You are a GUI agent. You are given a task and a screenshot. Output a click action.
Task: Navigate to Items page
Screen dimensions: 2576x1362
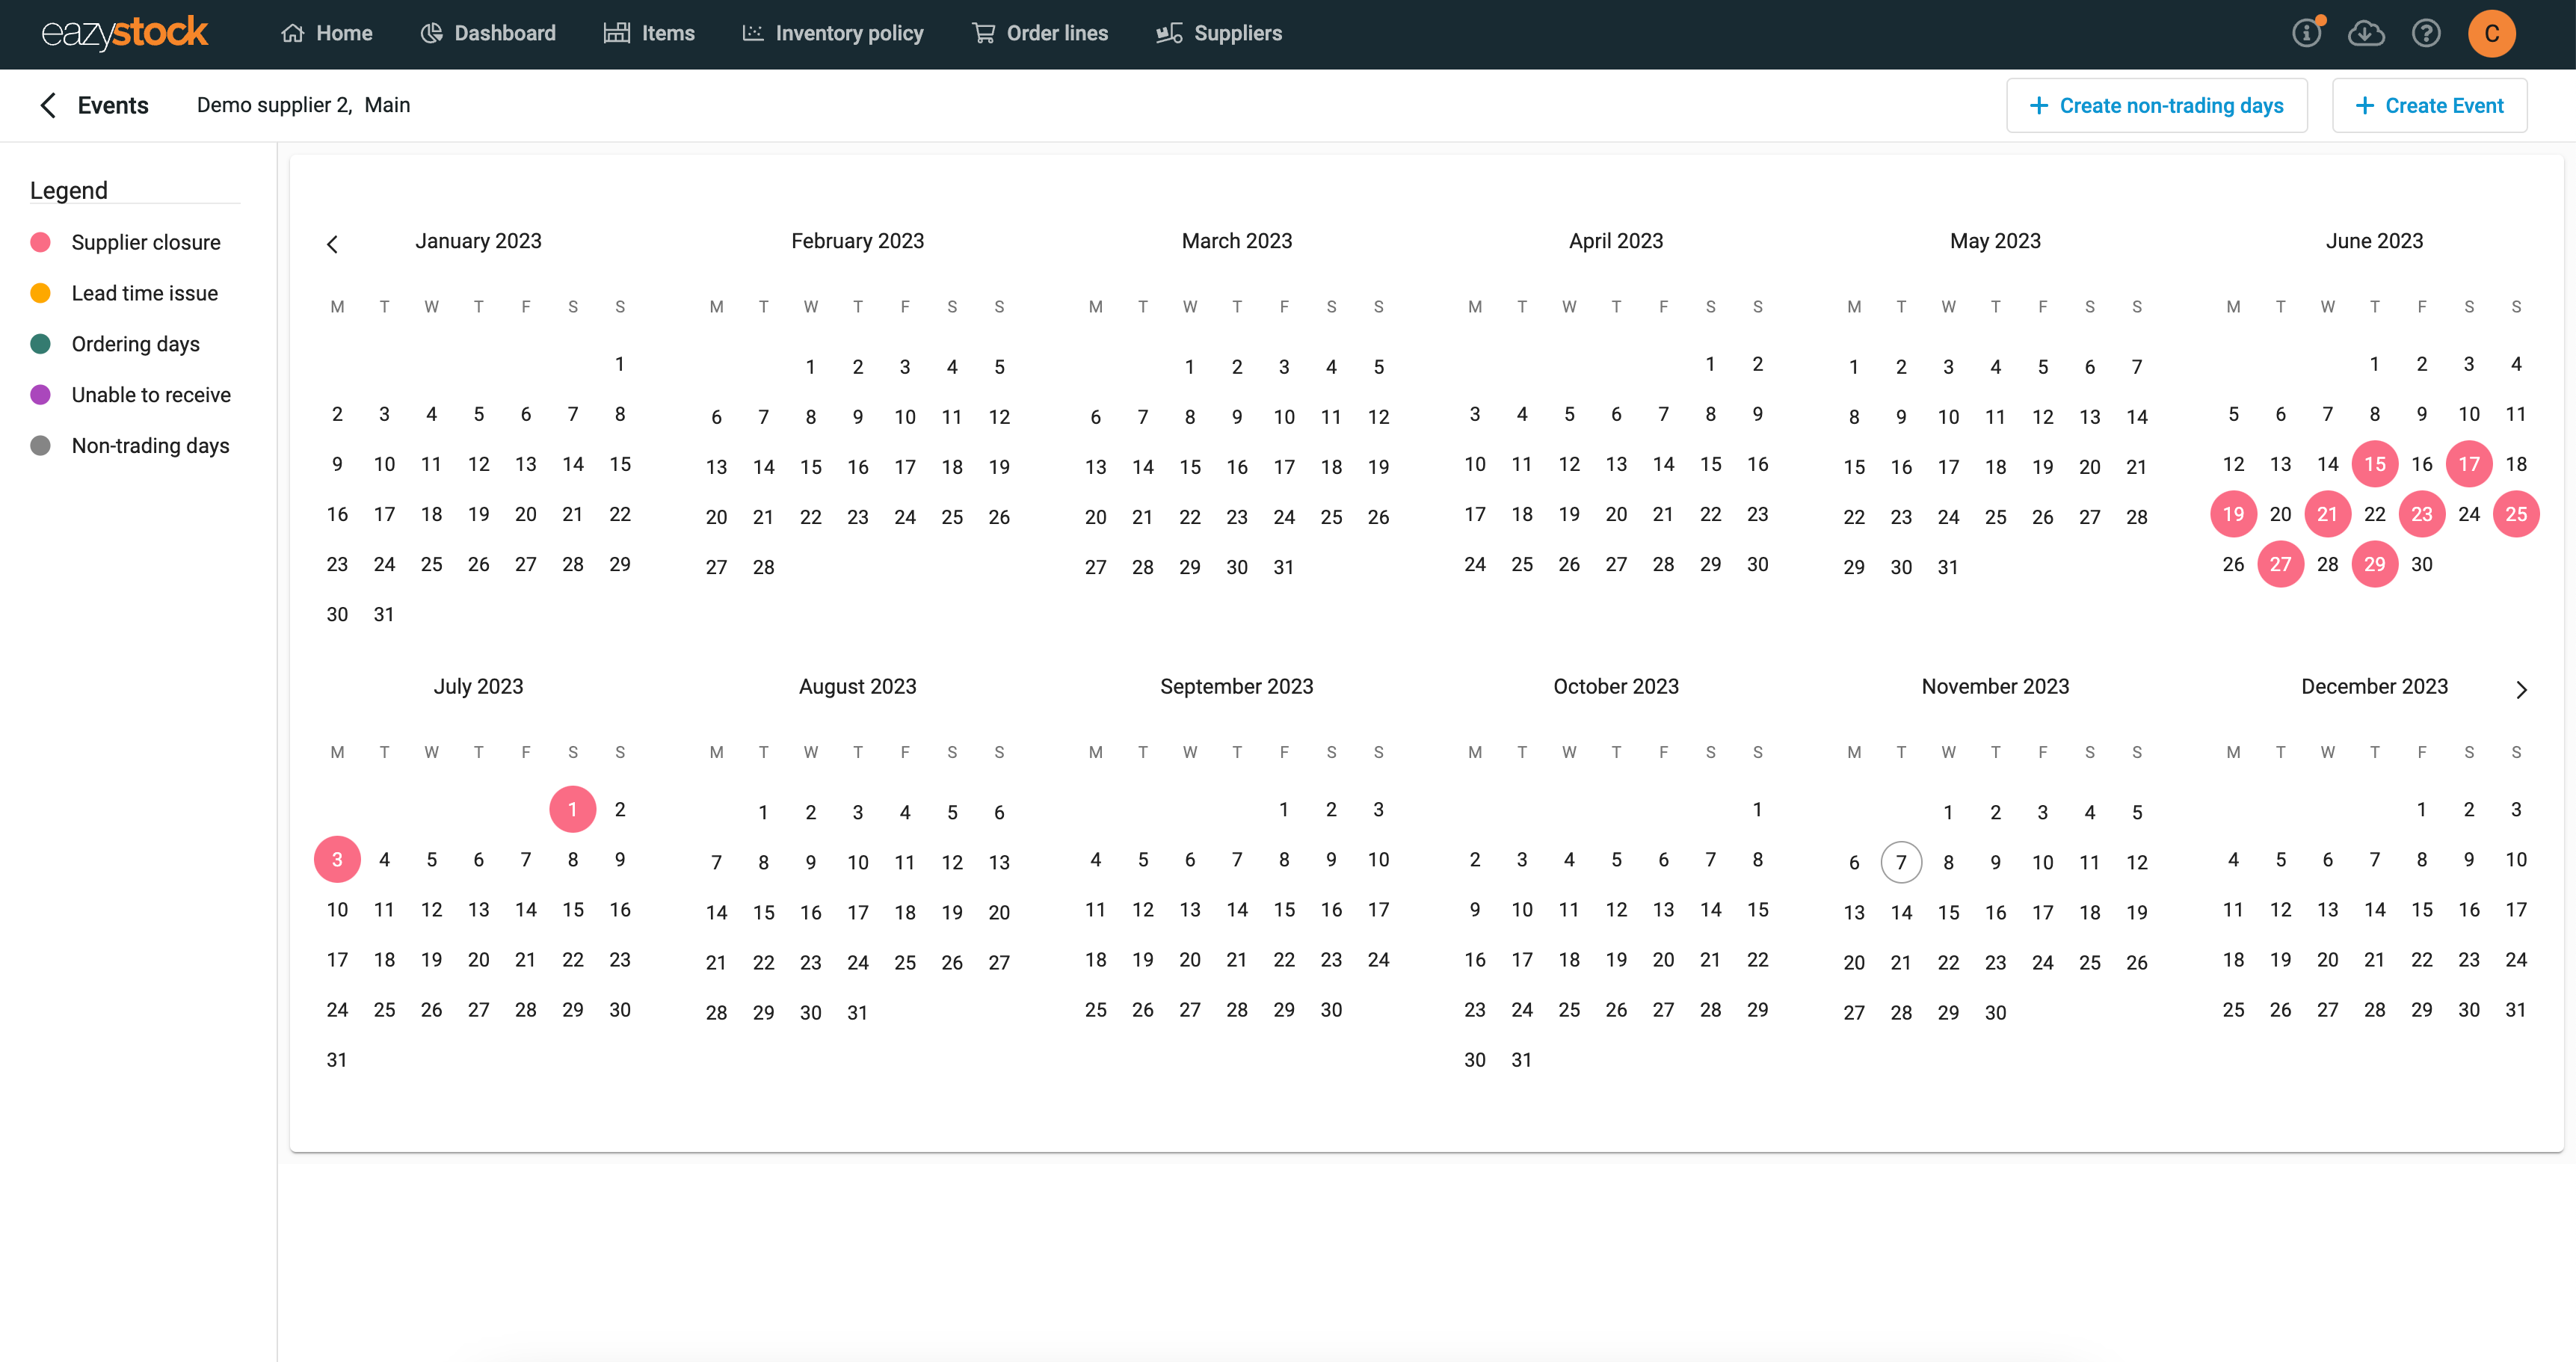click(x=649, y=33)
